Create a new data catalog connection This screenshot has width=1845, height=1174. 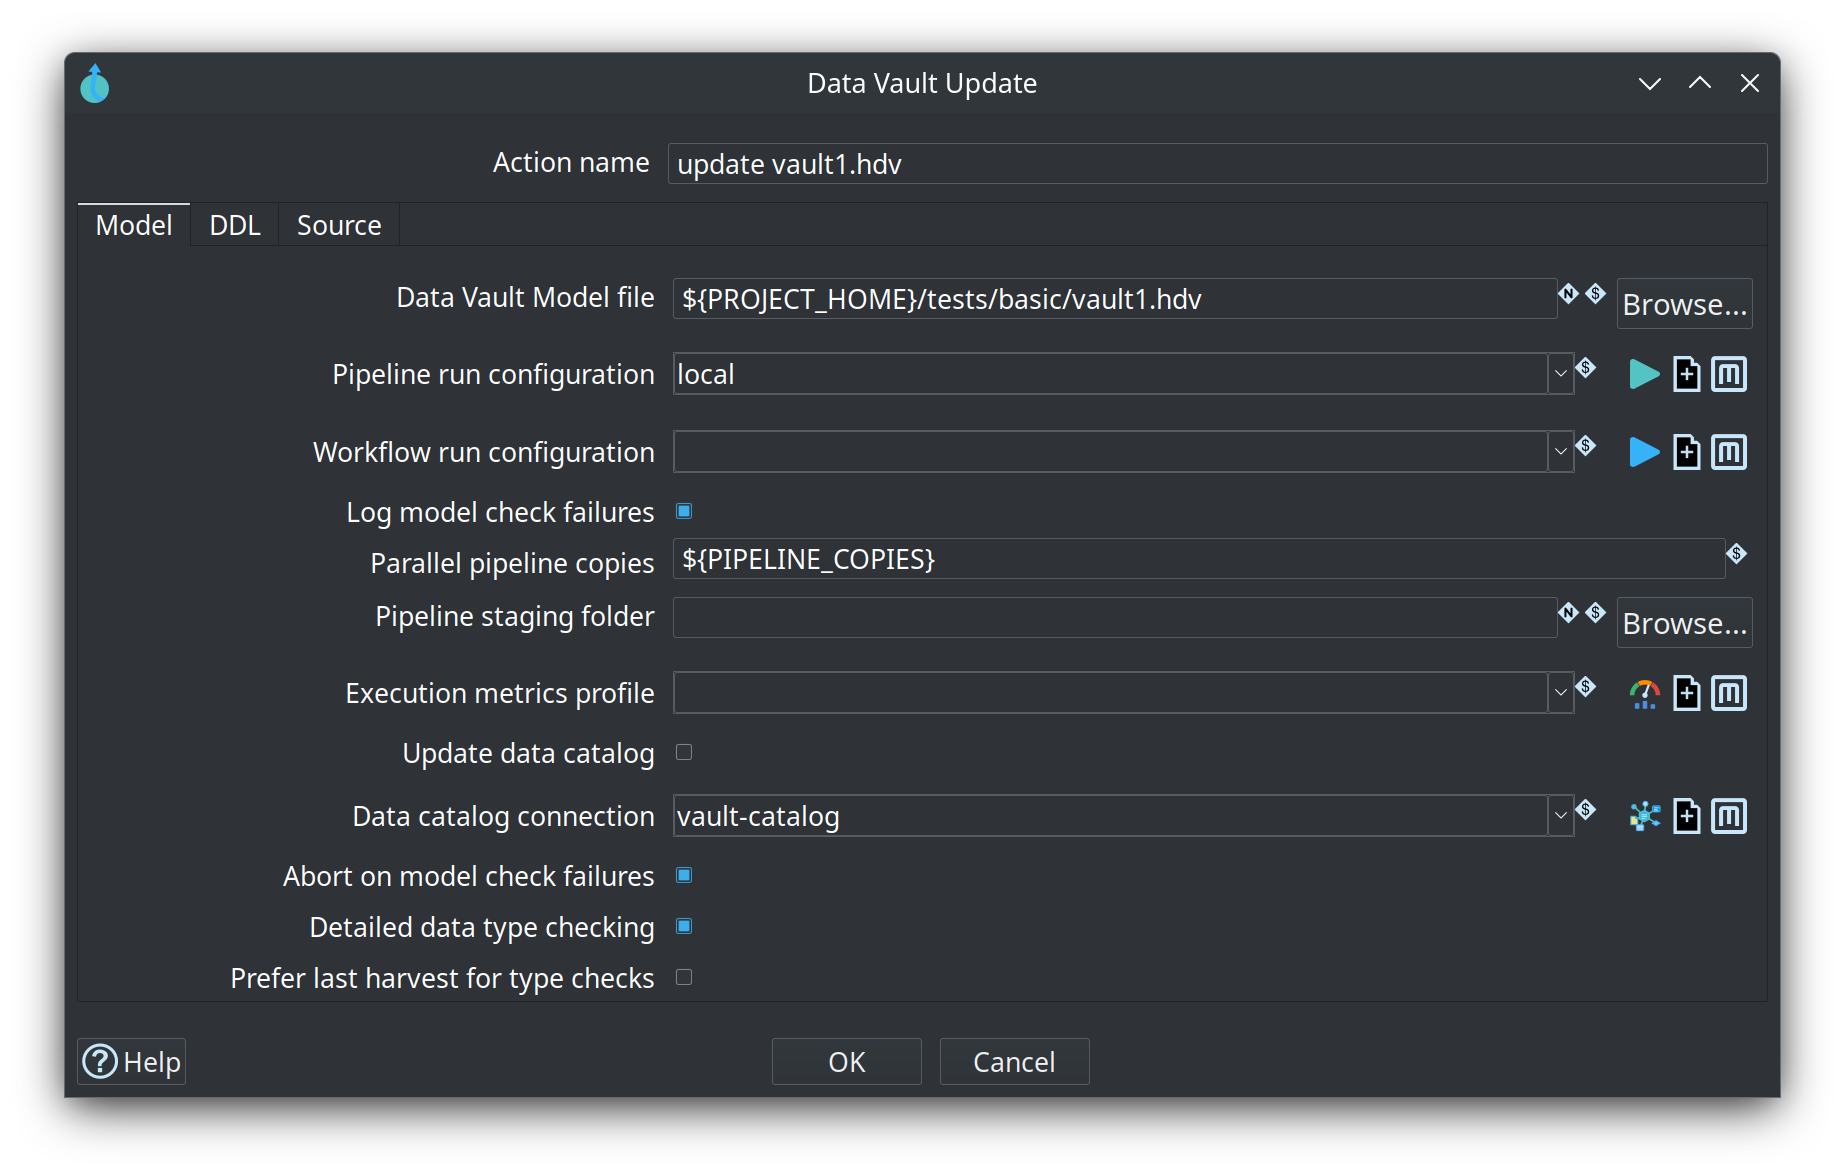click(x=1687, y=816)
